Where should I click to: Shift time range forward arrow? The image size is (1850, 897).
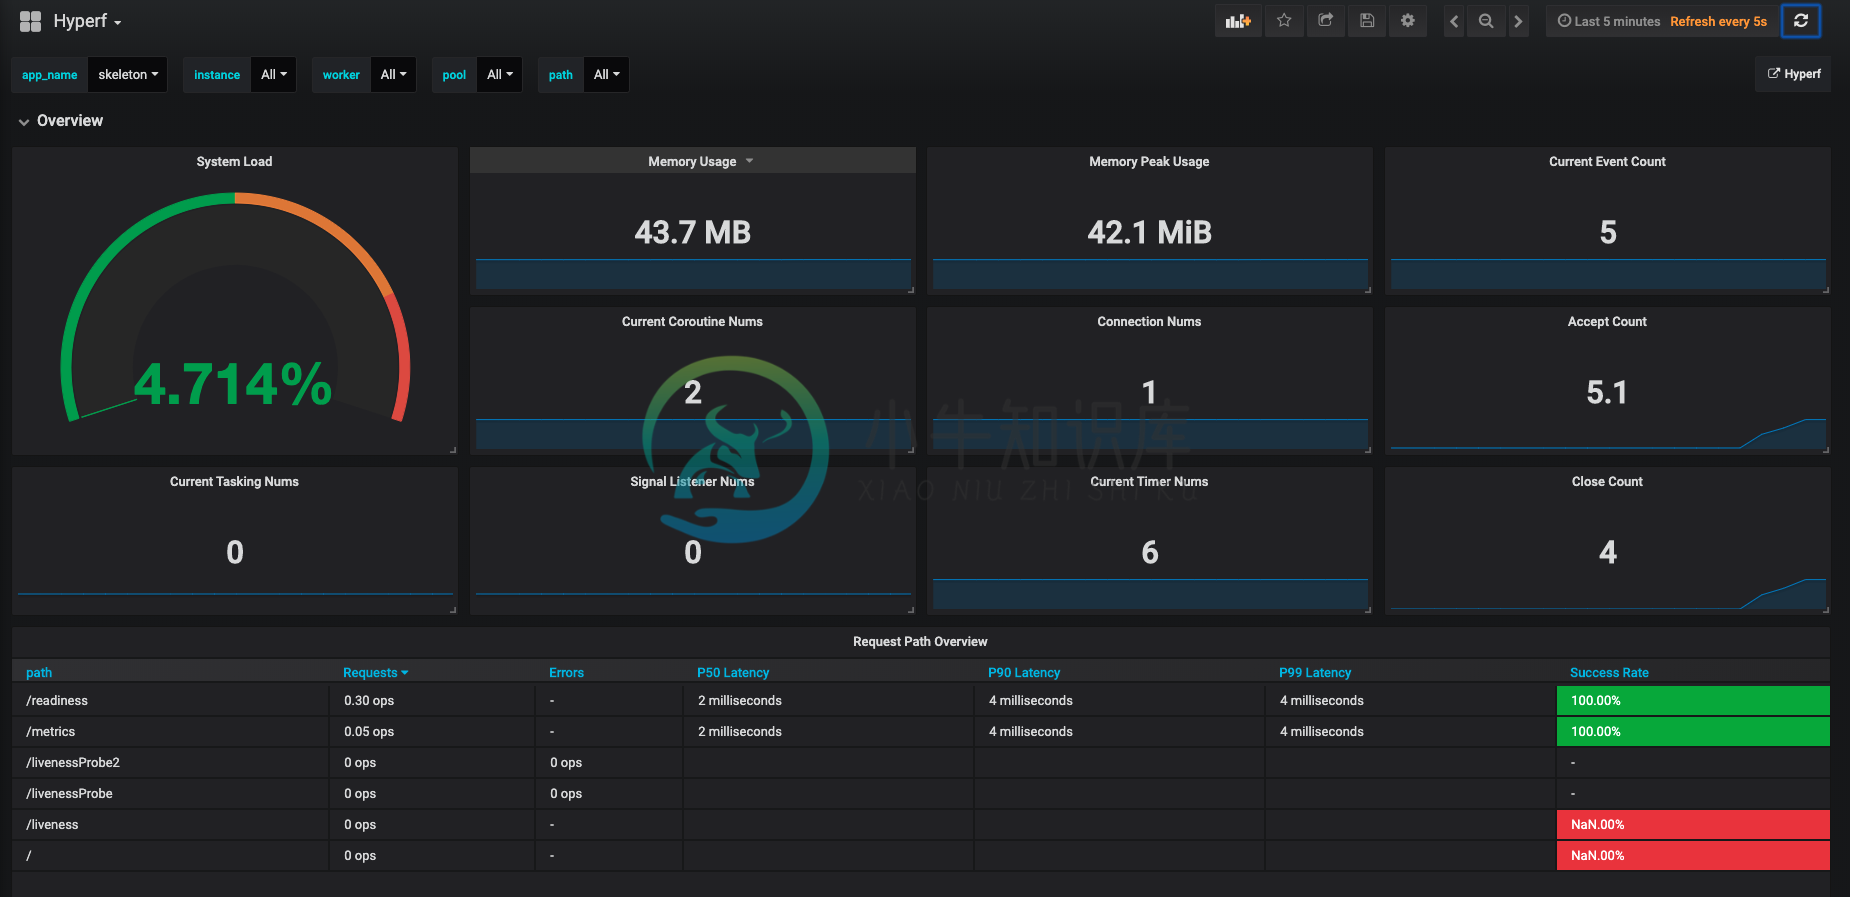pos(1518,21)
